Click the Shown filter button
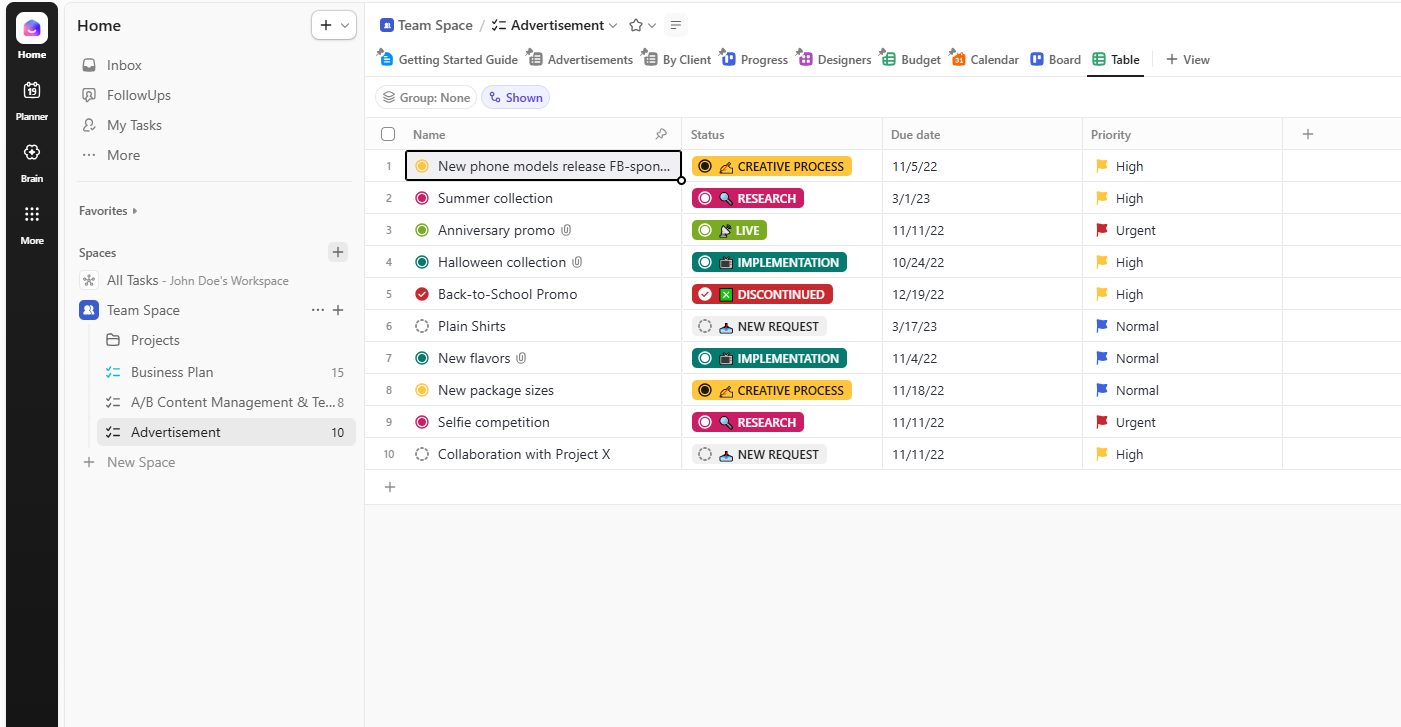Viewport: 1401px width, 727px height. tap(515, 97)
